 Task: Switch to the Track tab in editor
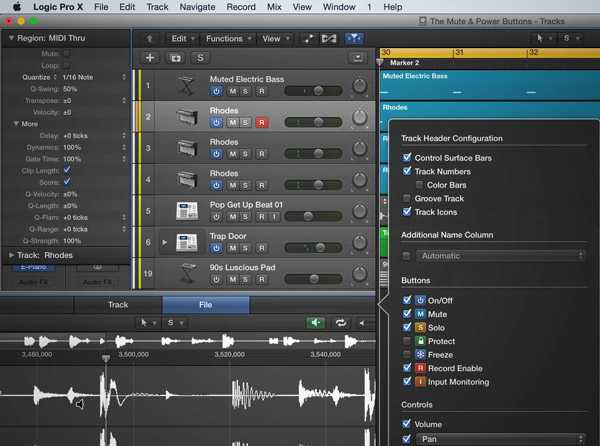coord(118,305)
